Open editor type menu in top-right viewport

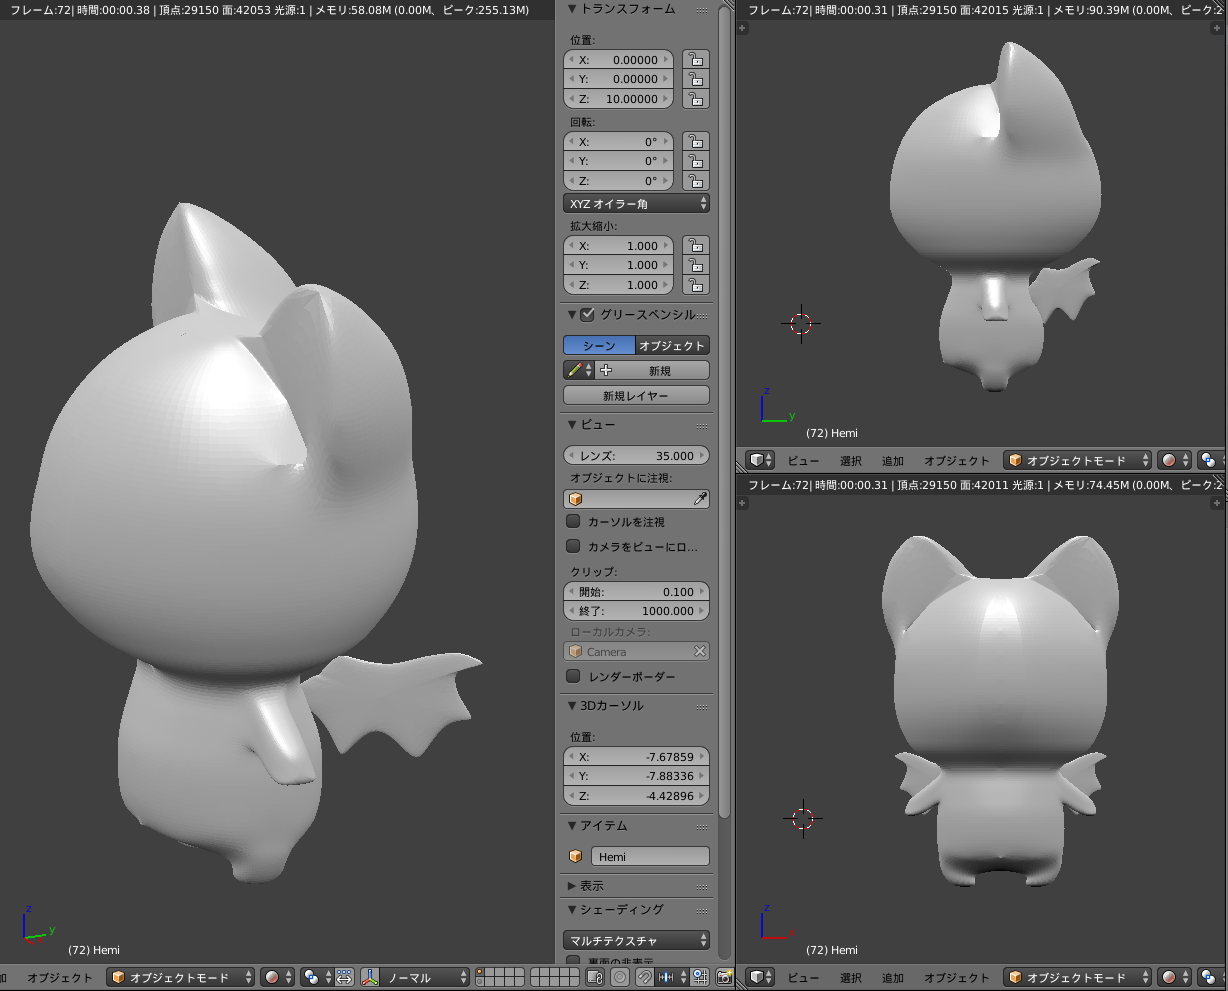click(x=761, y=460)
